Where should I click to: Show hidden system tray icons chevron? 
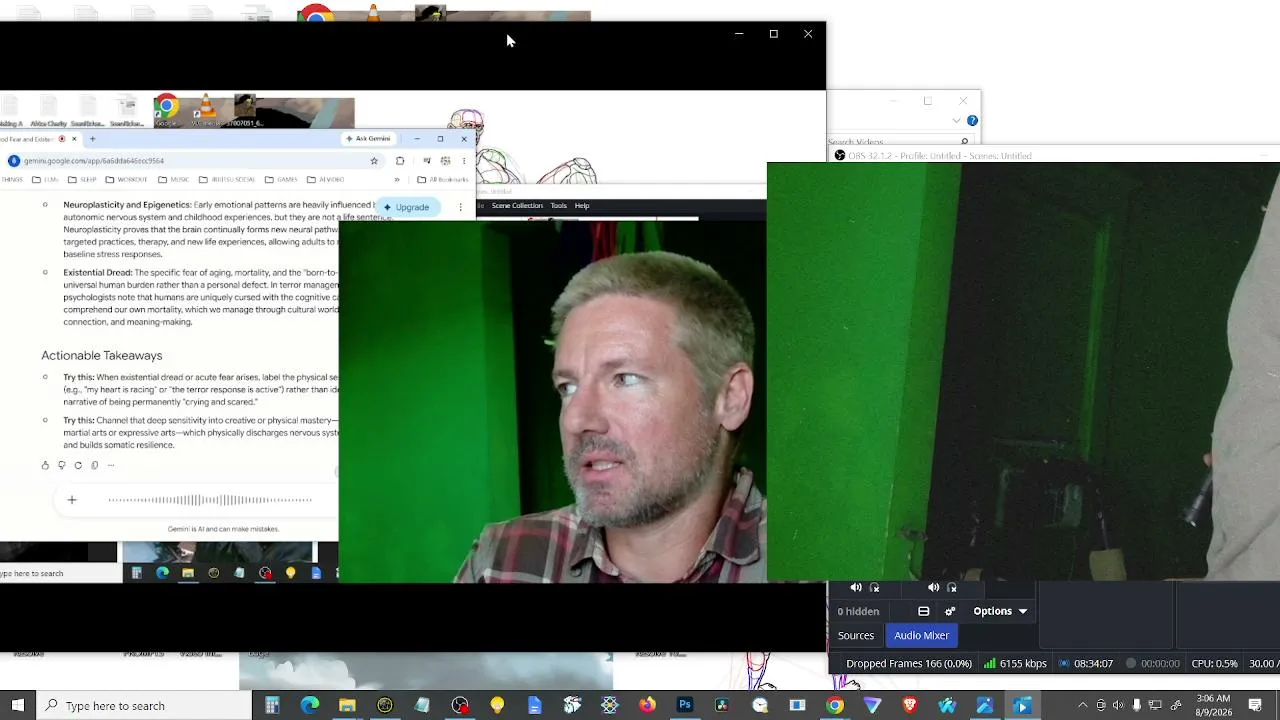coord(1082,705)
